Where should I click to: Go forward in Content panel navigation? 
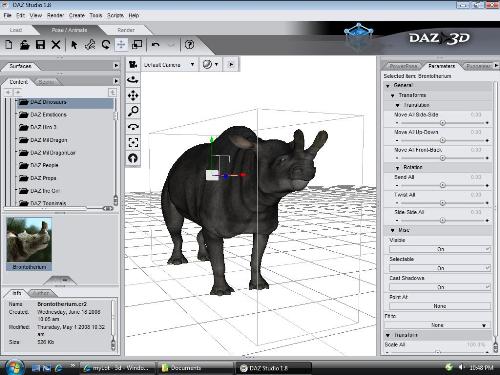click(17, 92)
